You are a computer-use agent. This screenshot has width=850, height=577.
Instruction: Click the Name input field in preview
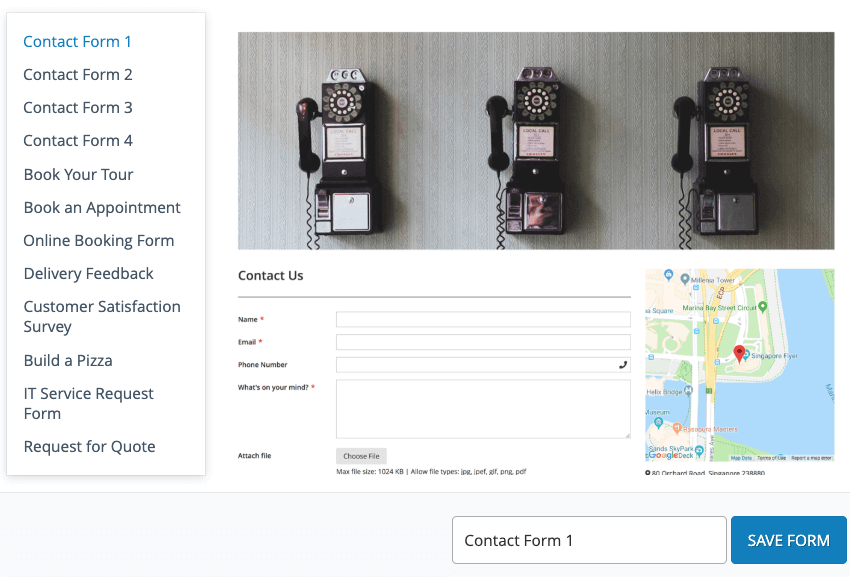tap(483, 320)
